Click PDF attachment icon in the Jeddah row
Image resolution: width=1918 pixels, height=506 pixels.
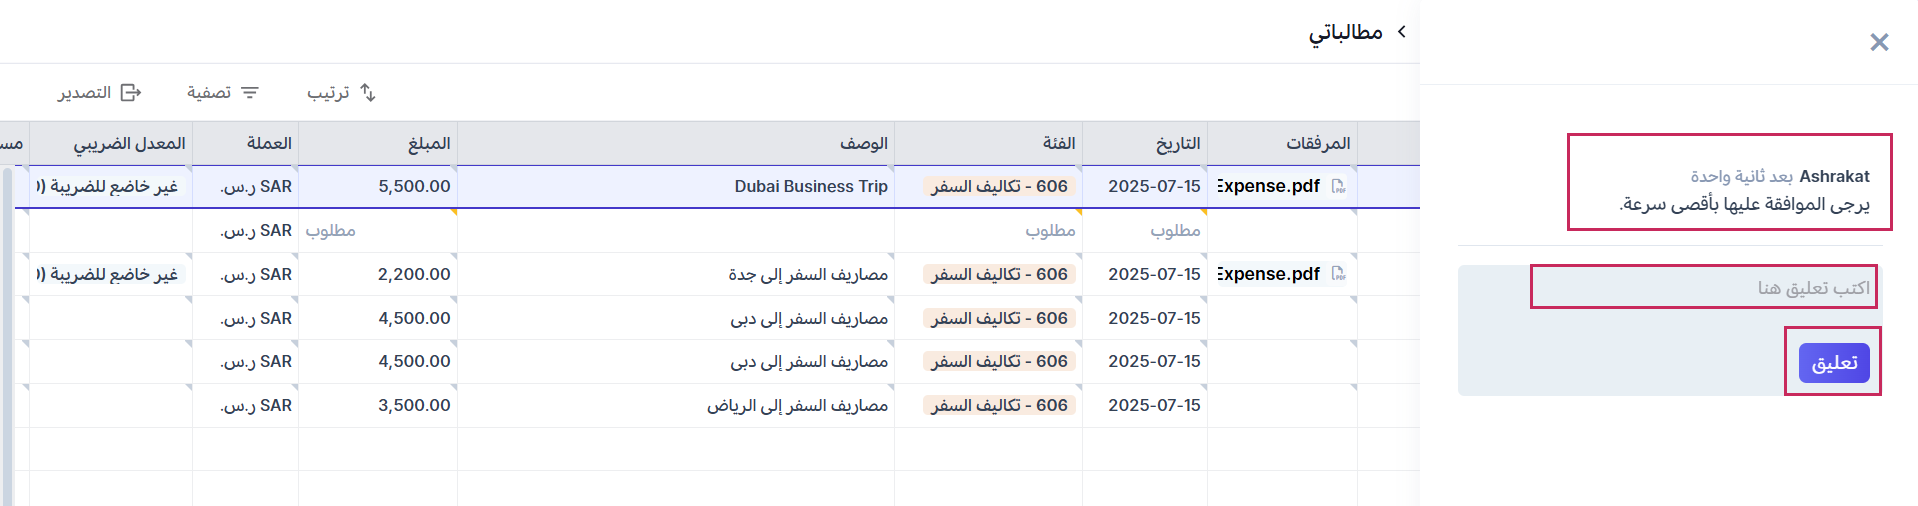point(1338,274)
